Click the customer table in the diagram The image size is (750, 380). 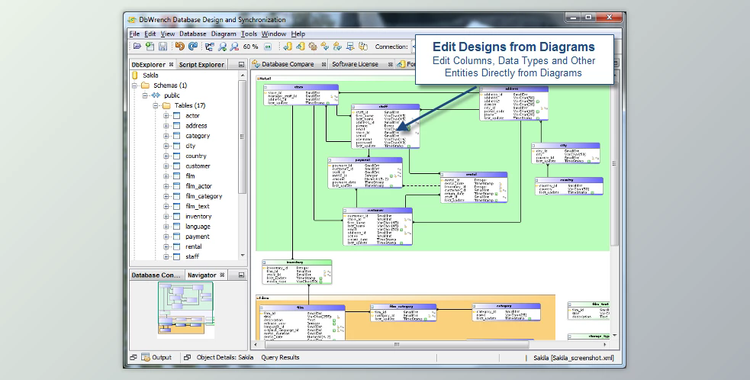pyautogui.click(x=378, y=227)
